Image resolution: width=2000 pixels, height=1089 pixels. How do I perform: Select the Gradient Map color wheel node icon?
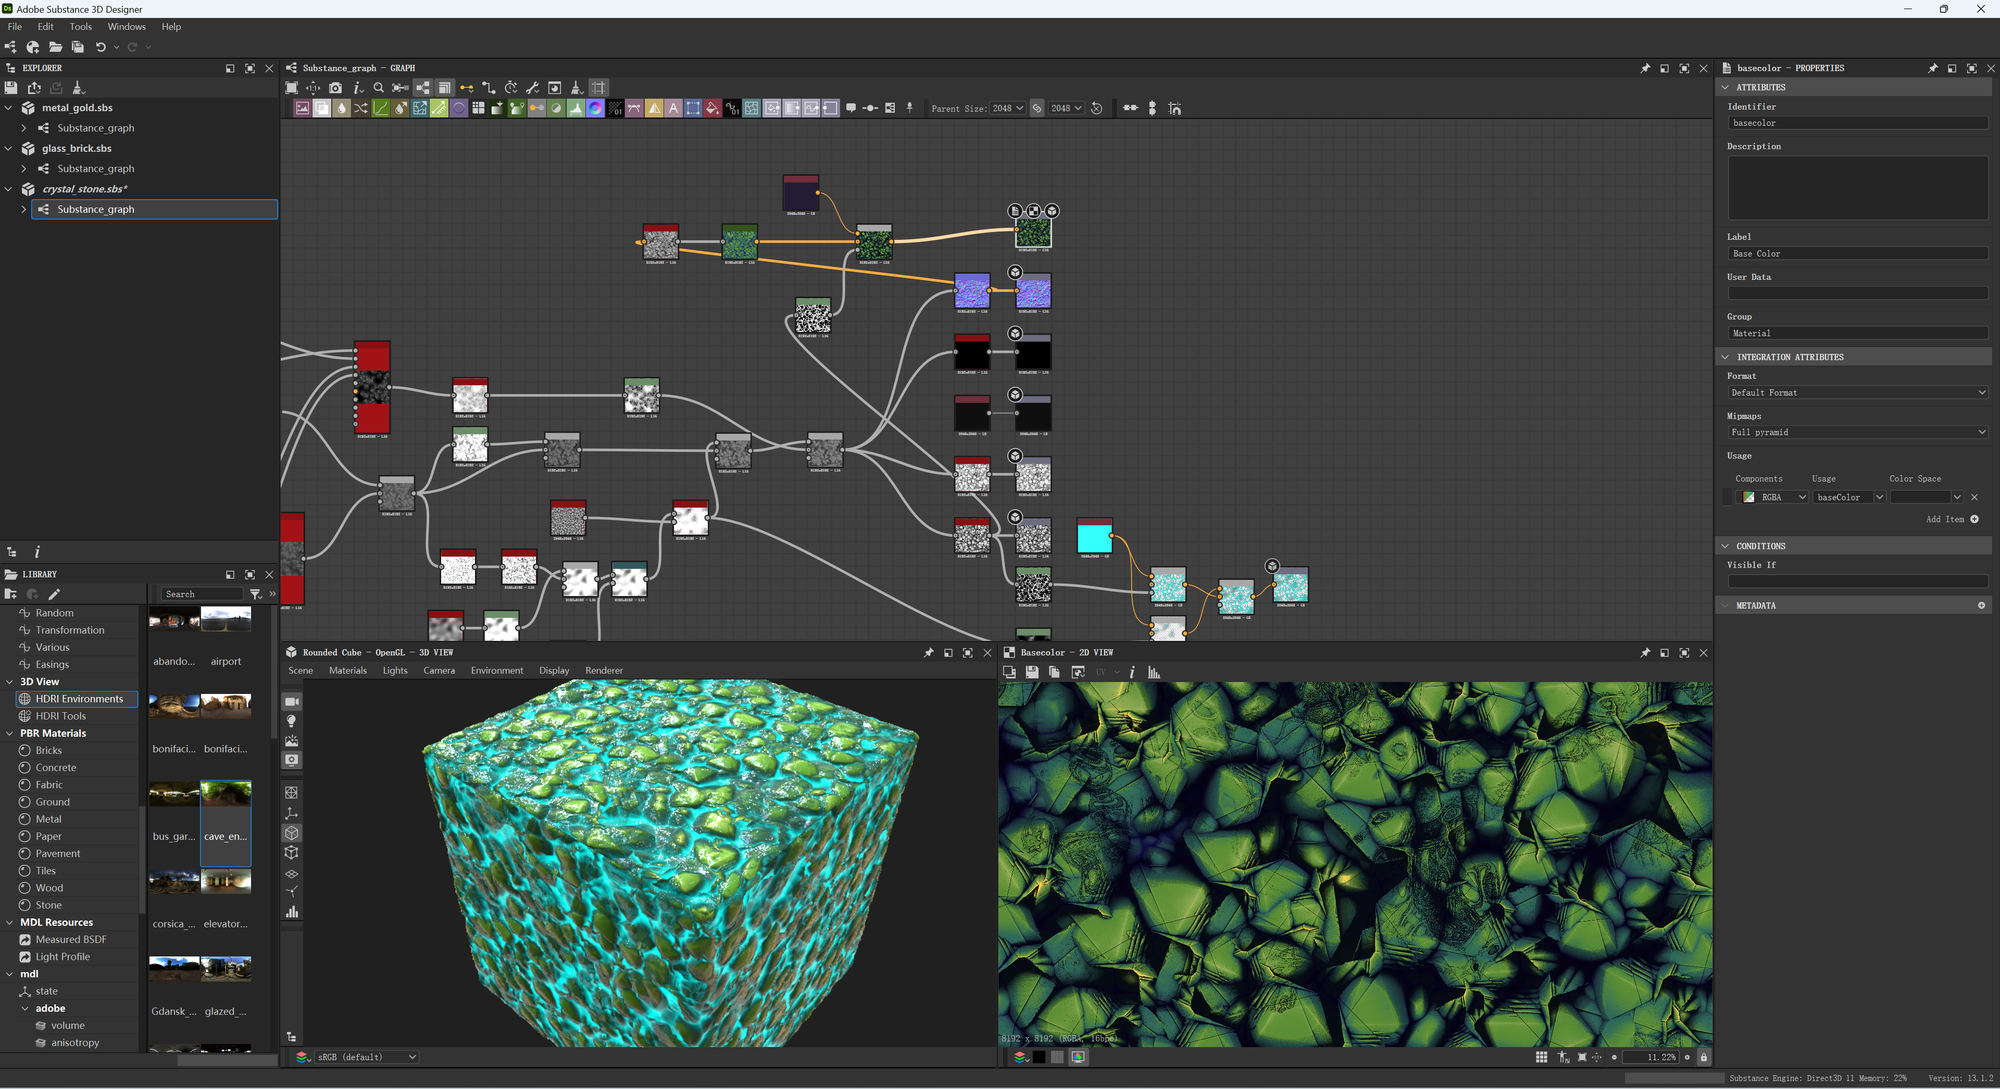click(x=595, y=108)
